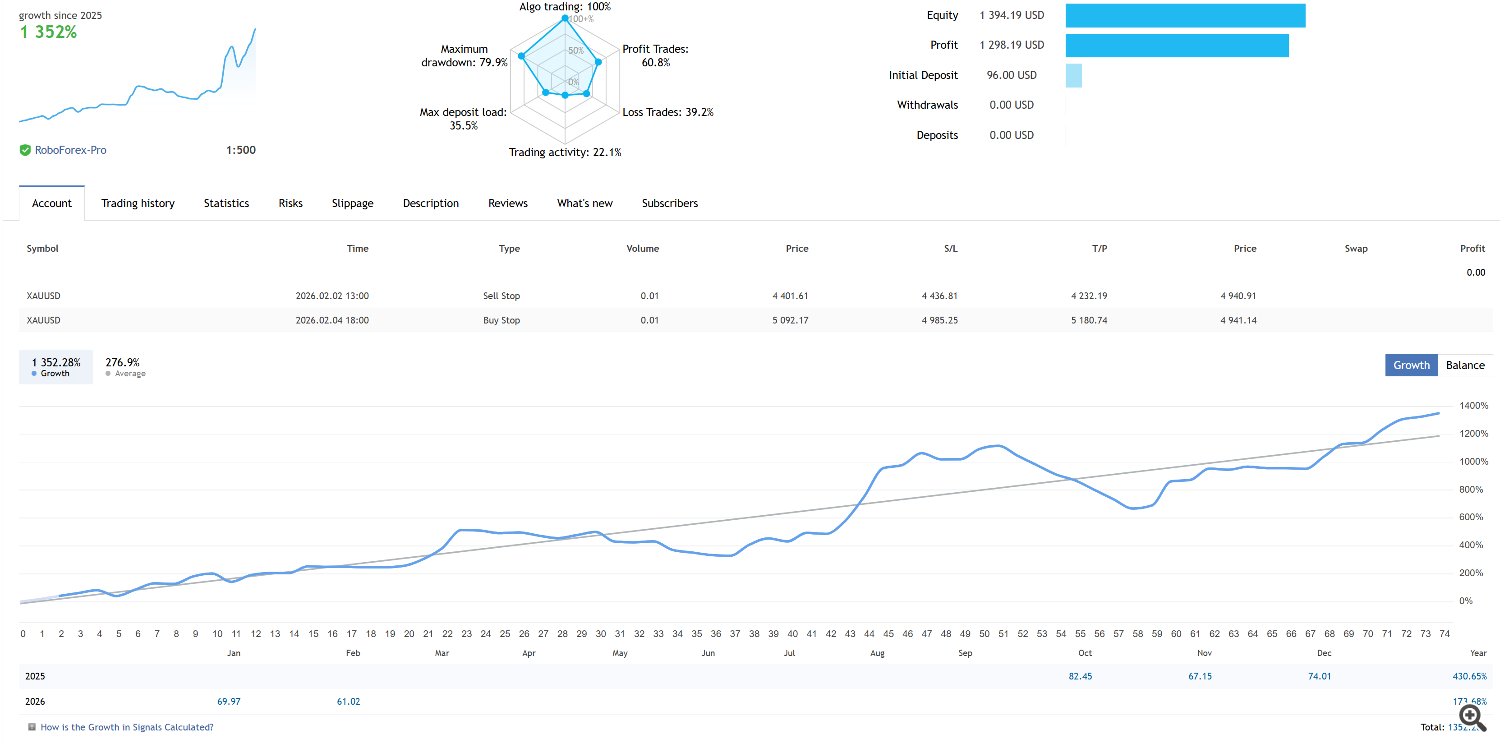1500x744 pixels.
Task: Click the stop loss value 4 436.81
Action: pos(940,296)
